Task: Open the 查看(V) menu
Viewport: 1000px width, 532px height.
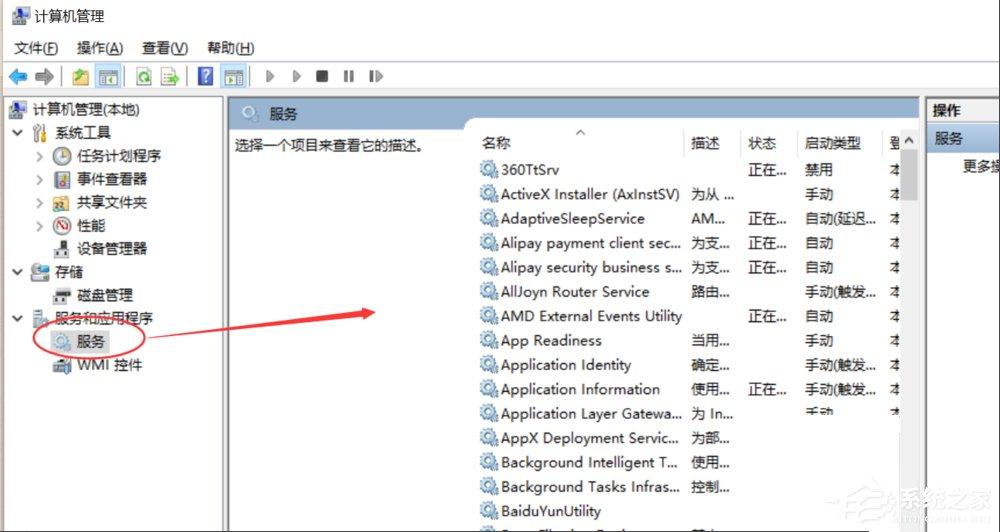Action: coord(165,48)
